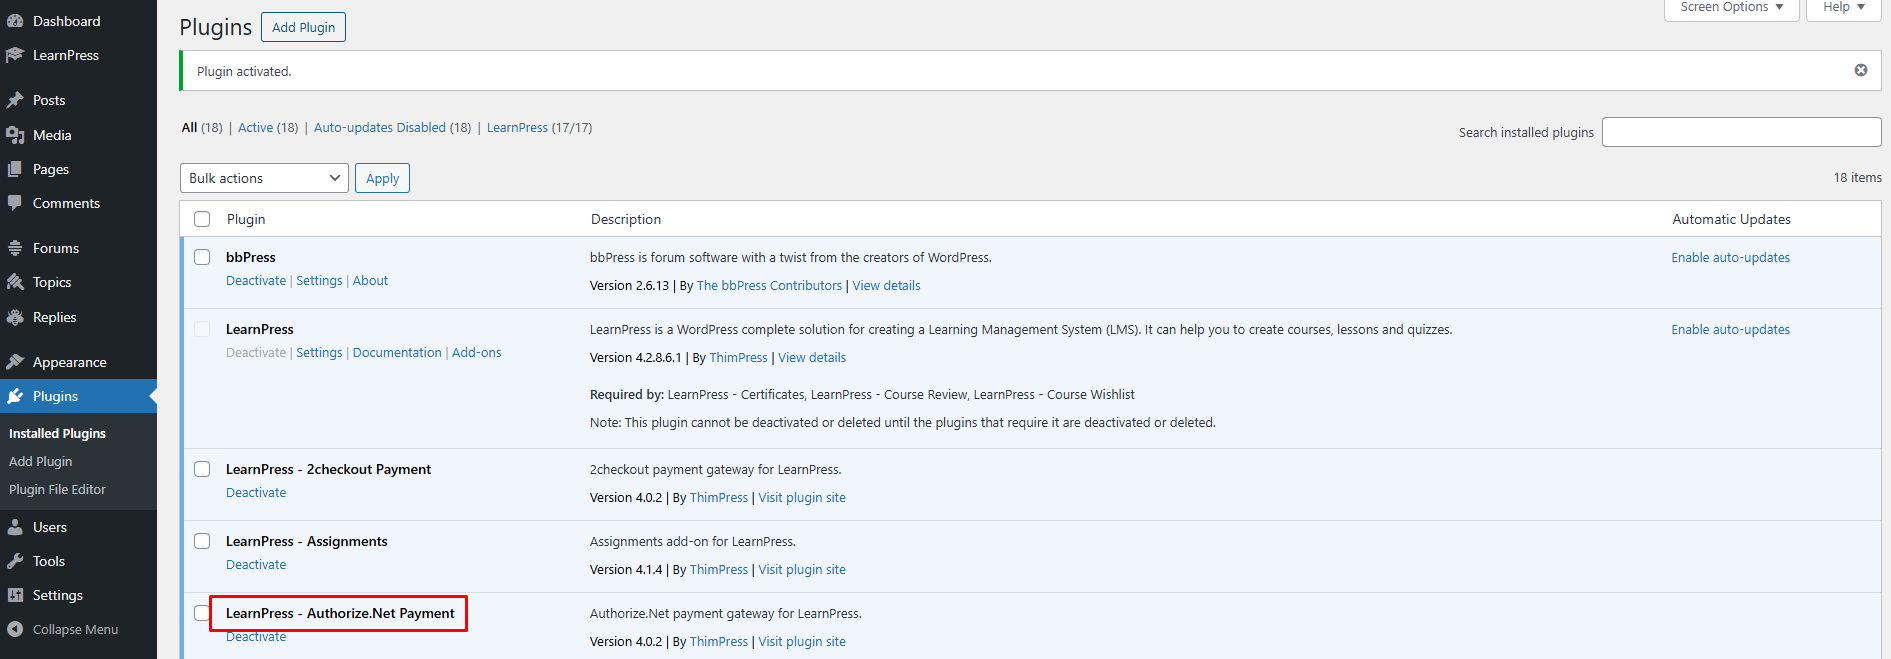Expand the Help panel
This screenshot has width=1891, height=659.
pyautogui.click(x=1843, y=7)
